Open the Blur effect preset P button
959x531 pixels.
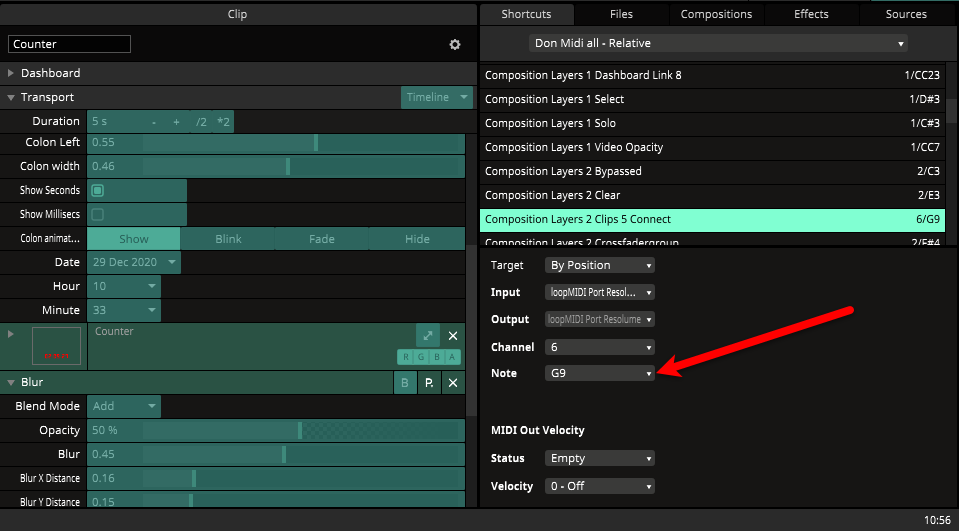pos(429,383)
